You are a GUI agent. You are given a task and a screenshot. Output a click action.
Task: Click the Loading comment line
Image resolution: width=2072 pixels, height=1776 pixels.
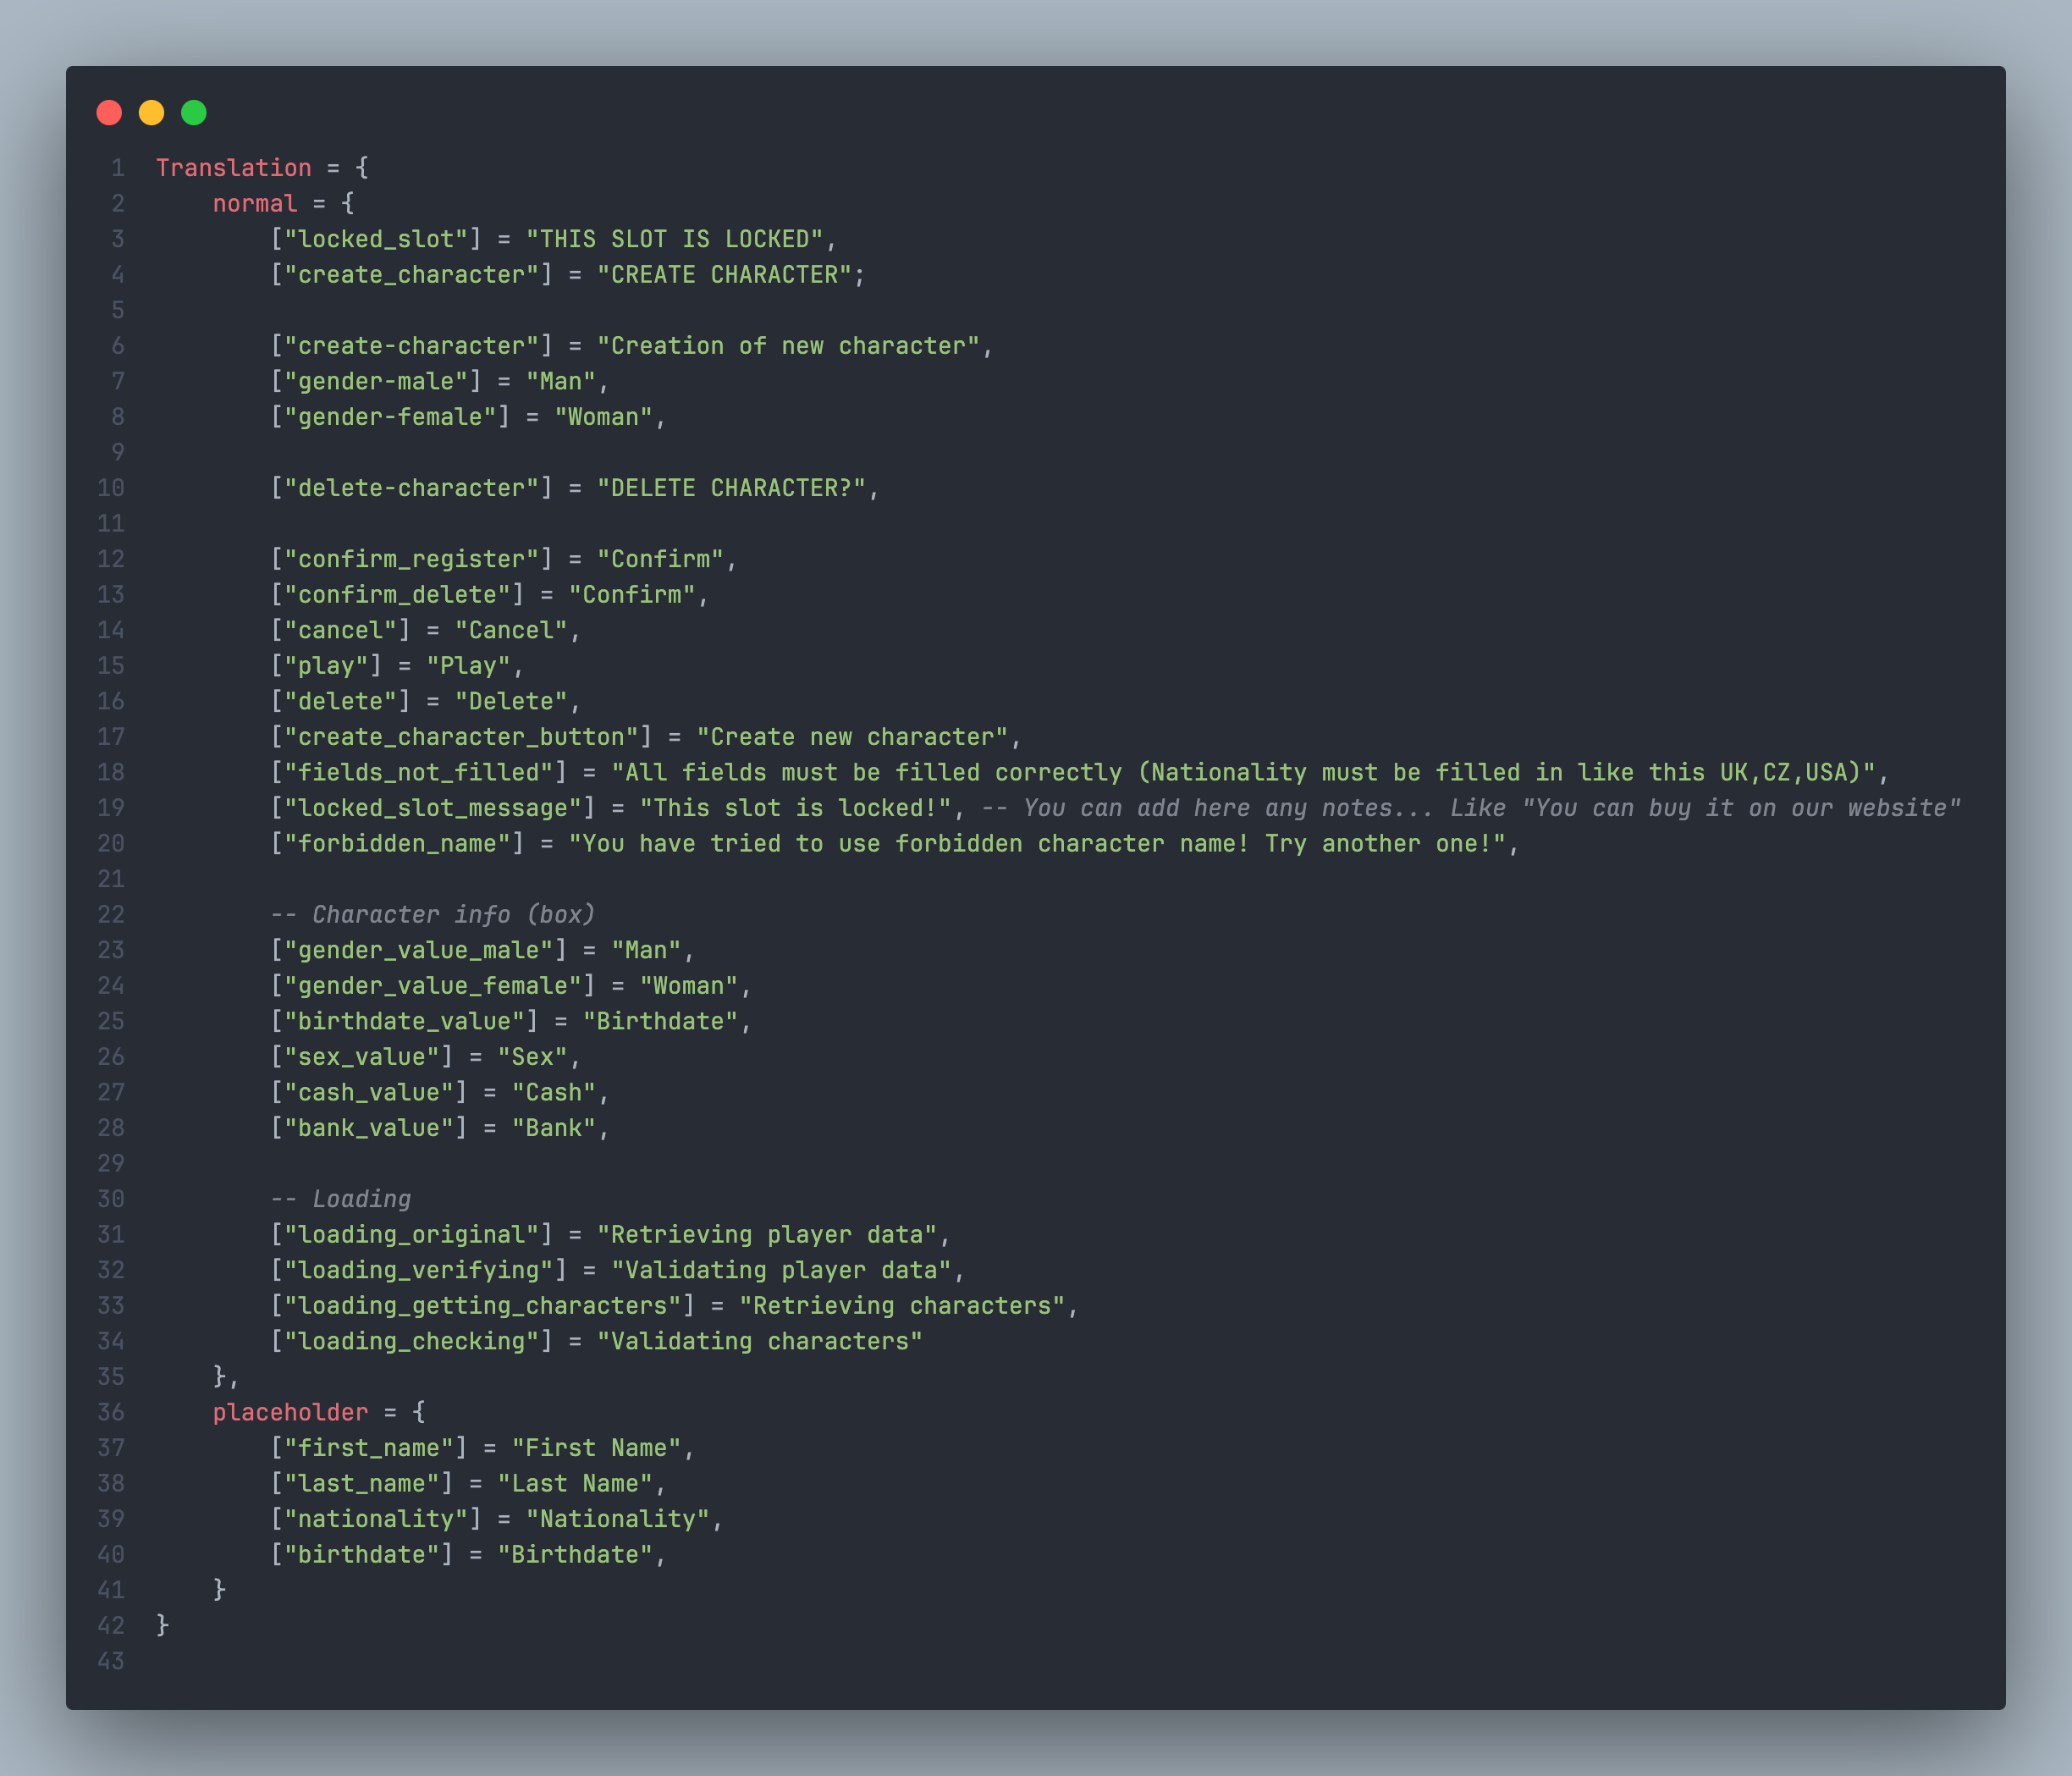340,1199
